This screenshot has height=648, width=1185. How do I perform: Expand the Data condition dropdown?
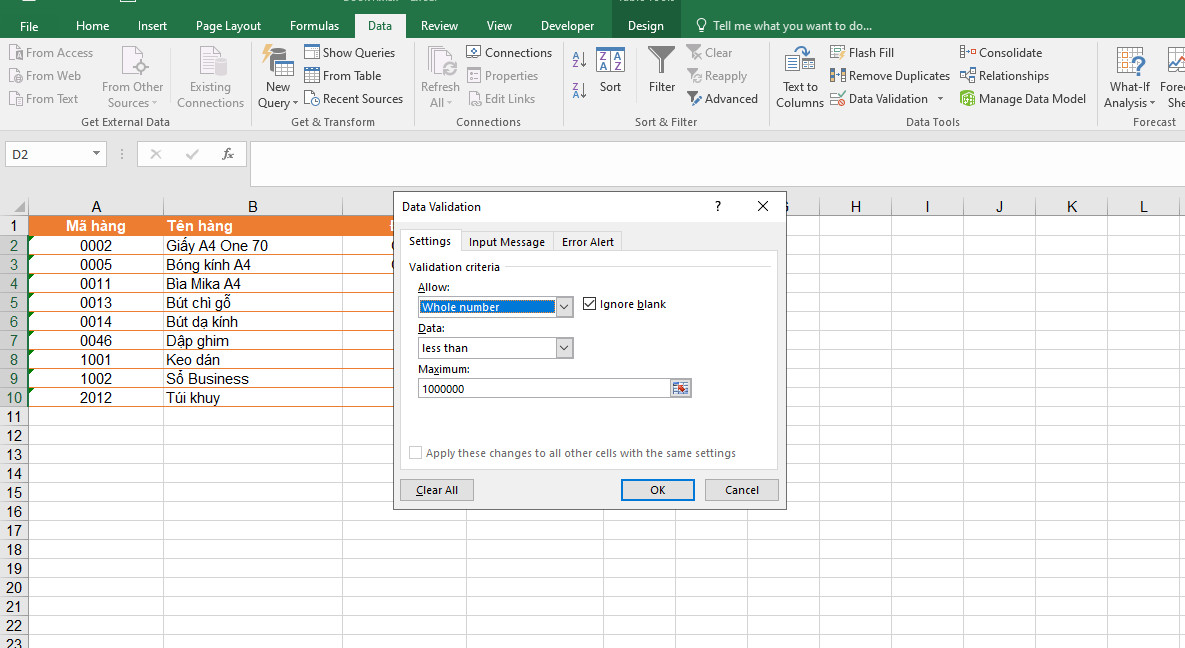[564, 348]
